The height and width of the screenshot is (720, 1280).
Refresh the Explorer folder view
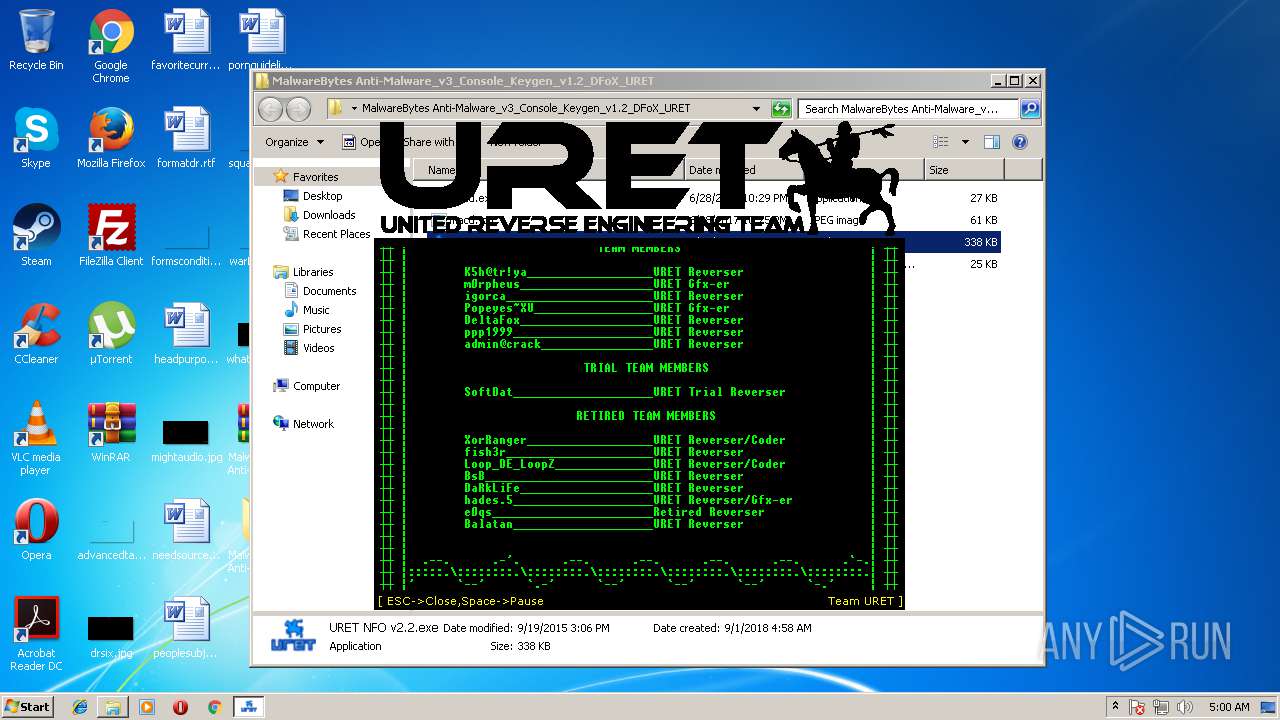(781, 109)
